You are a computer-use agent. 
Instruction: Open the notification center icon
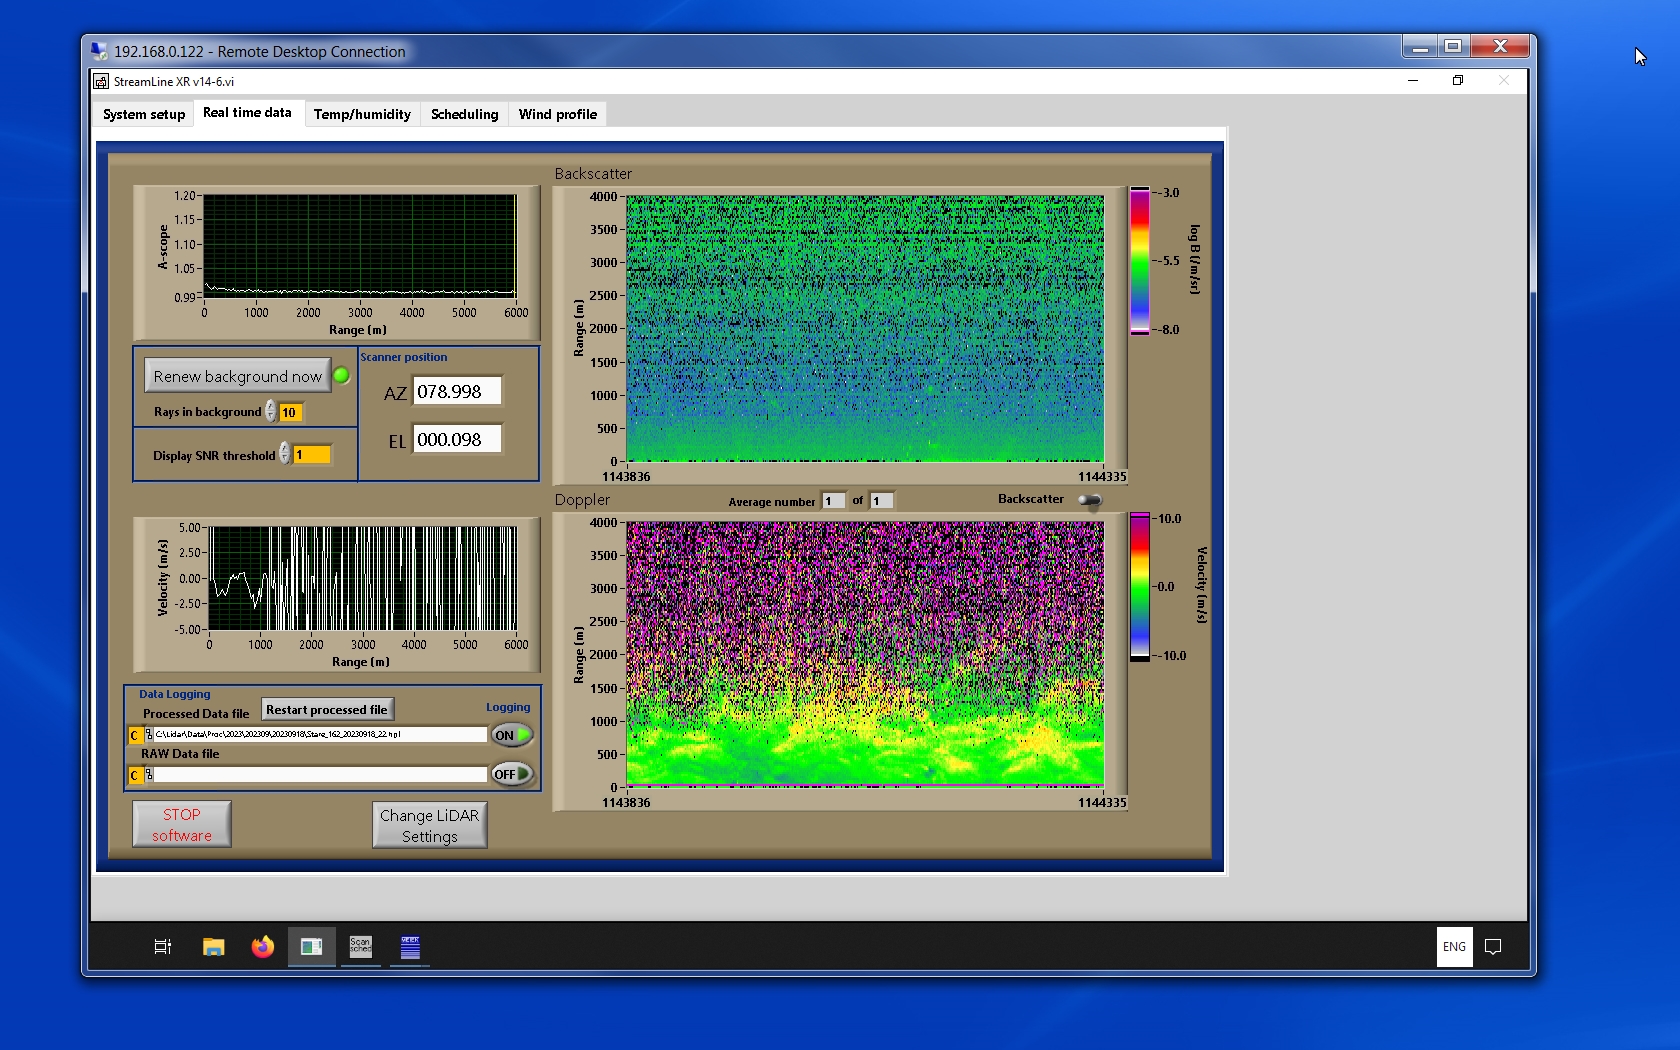1493,947
